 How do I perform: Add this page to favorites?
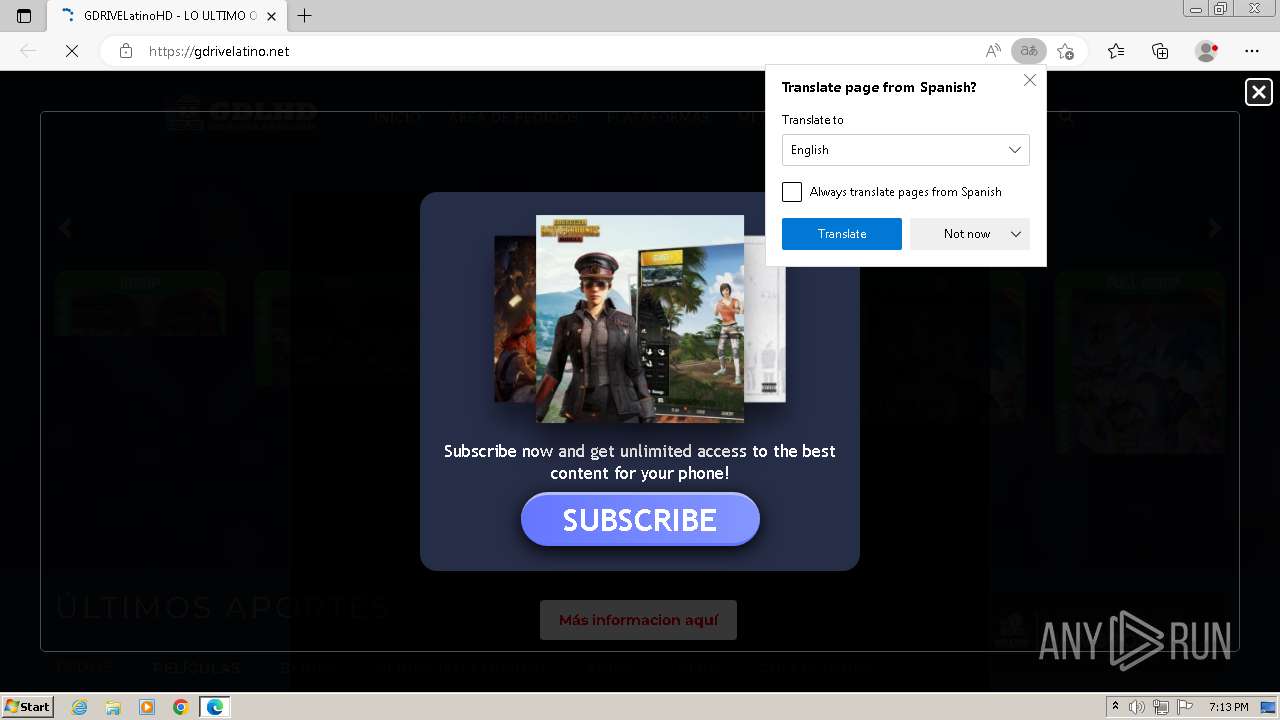coord(1066,51)
